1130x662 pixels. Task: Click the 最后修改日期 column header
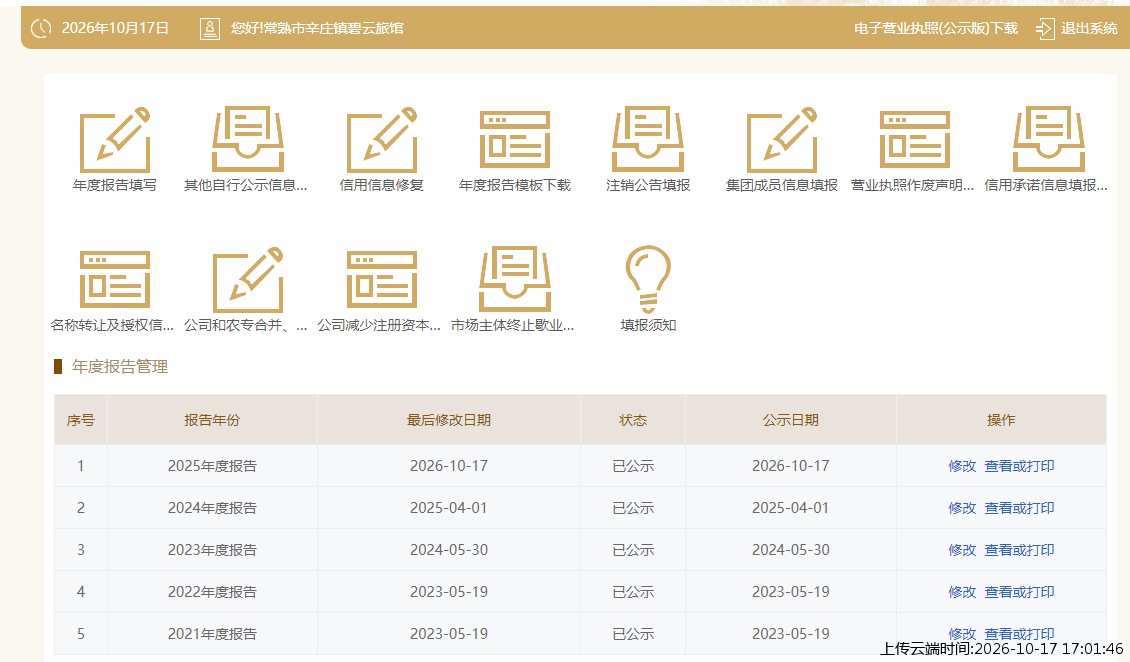coord(448,420)
